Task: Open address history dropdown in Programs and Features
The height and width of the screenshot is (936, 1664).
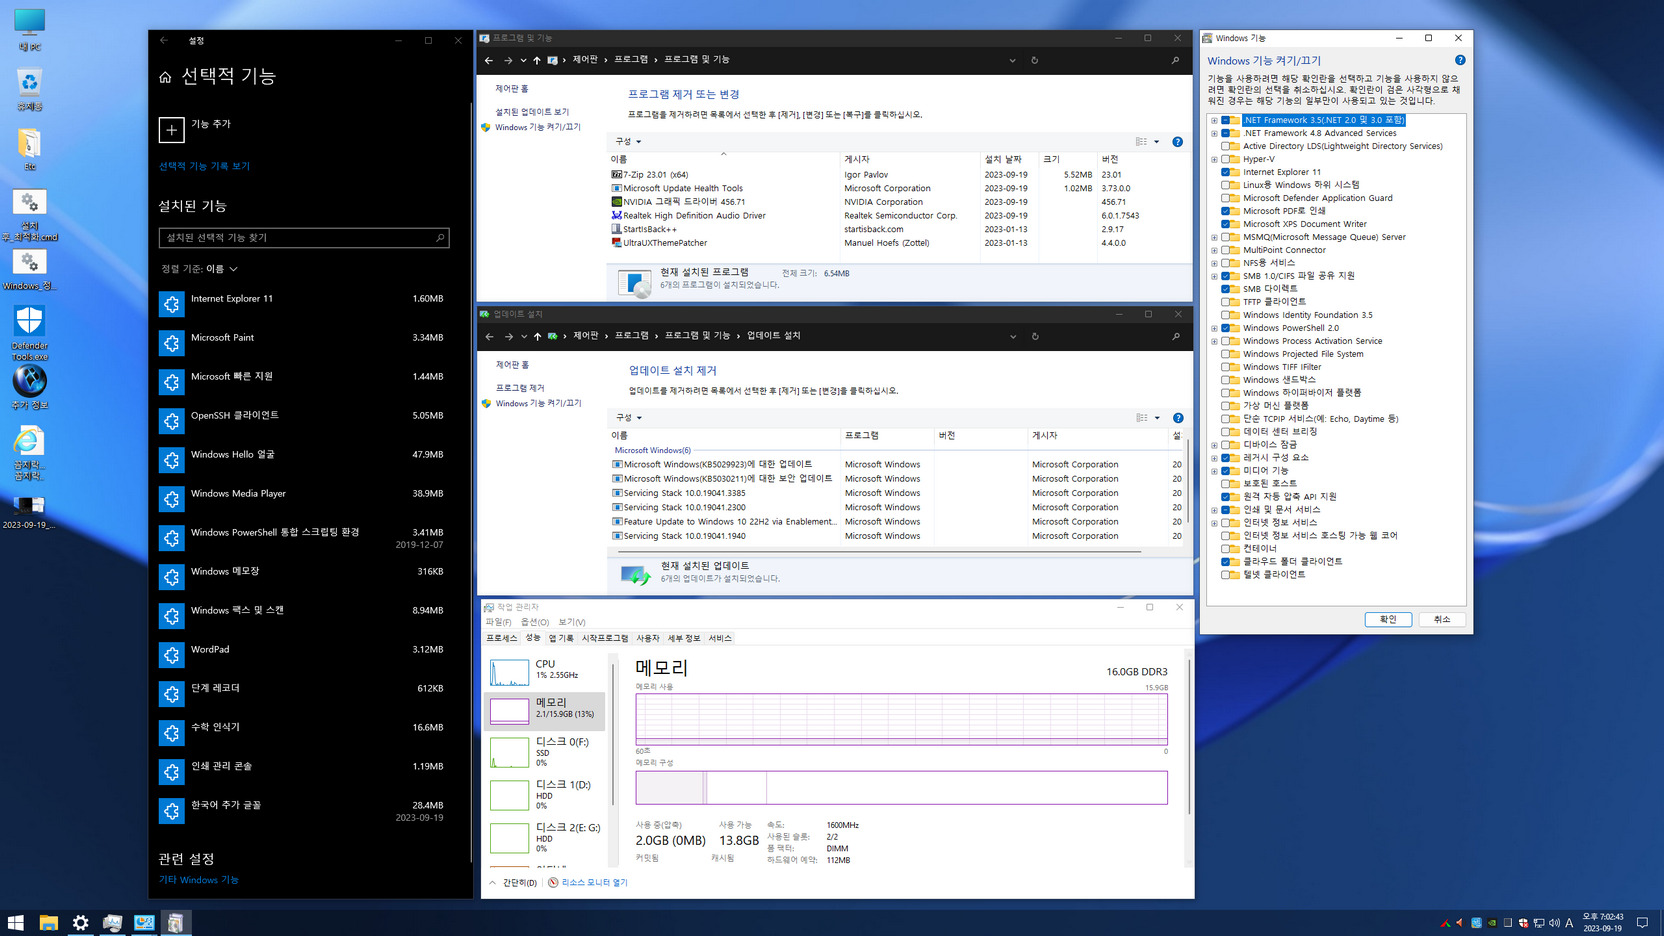Action: click(1012, 60)
